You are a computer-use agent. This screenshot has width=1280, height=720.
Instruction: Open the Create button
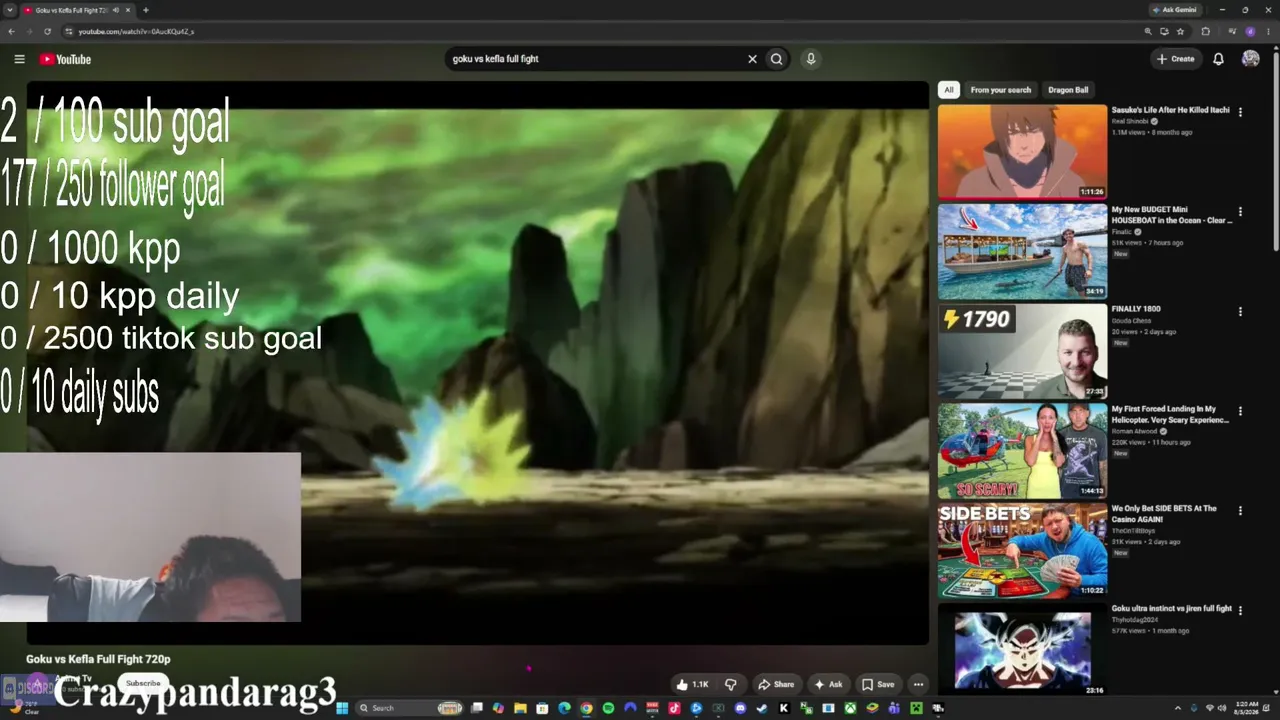pyautogui.click(x=1176, y=59)
